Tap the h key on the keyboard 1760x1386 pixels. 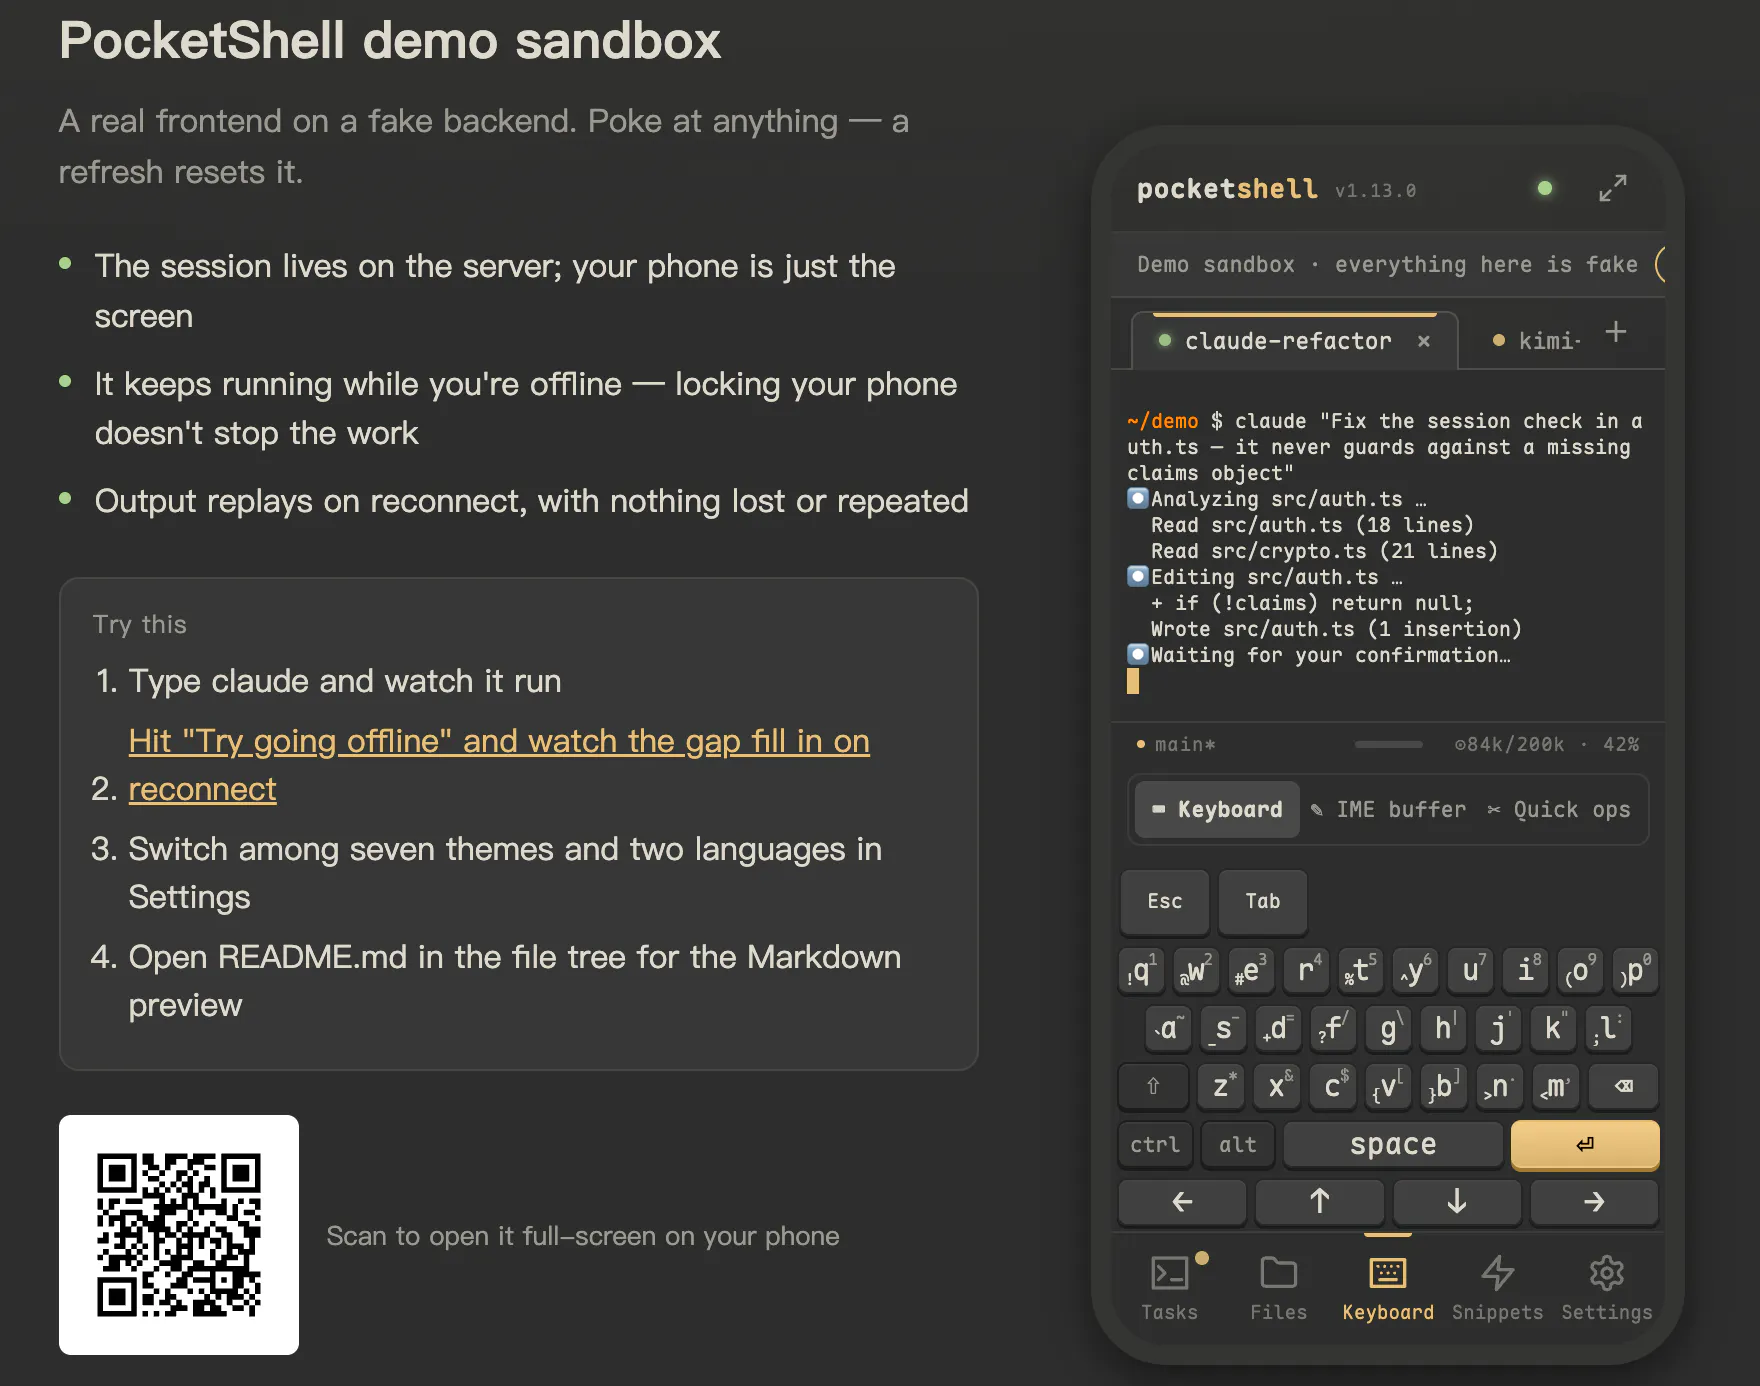1443,1028
